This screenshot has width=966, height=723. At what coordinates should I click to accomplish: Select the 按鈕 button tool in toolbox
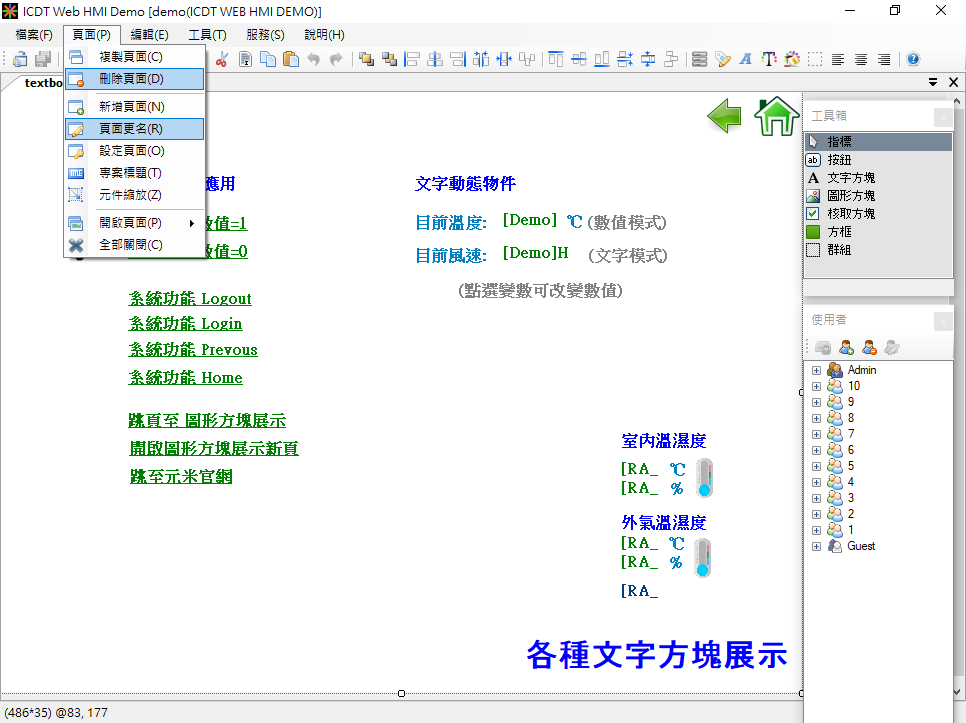(839, 160)
